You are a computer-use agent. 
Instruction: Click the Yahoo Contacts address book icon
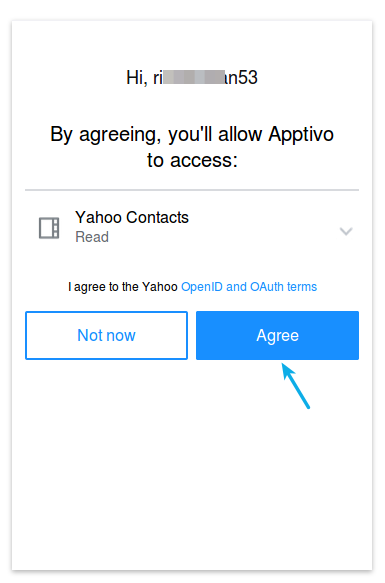[49, 228]
